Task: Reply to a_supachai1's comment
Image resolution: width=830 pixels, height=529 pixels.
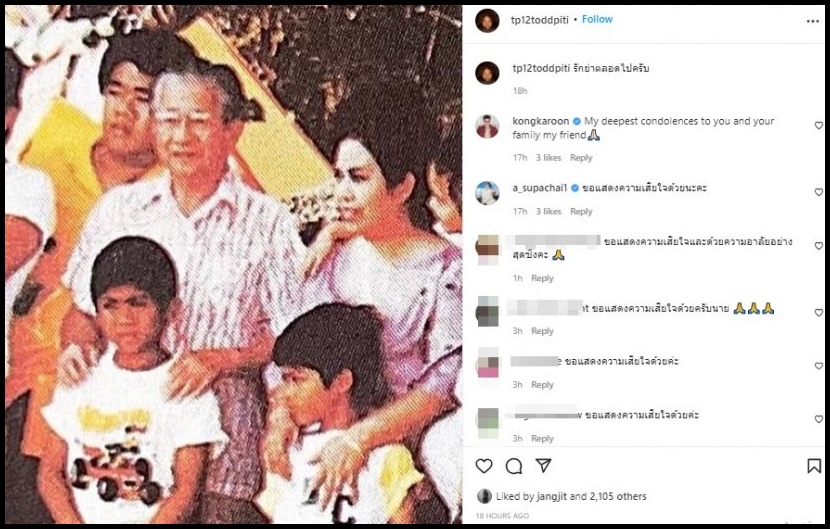Action: [581, 211]
